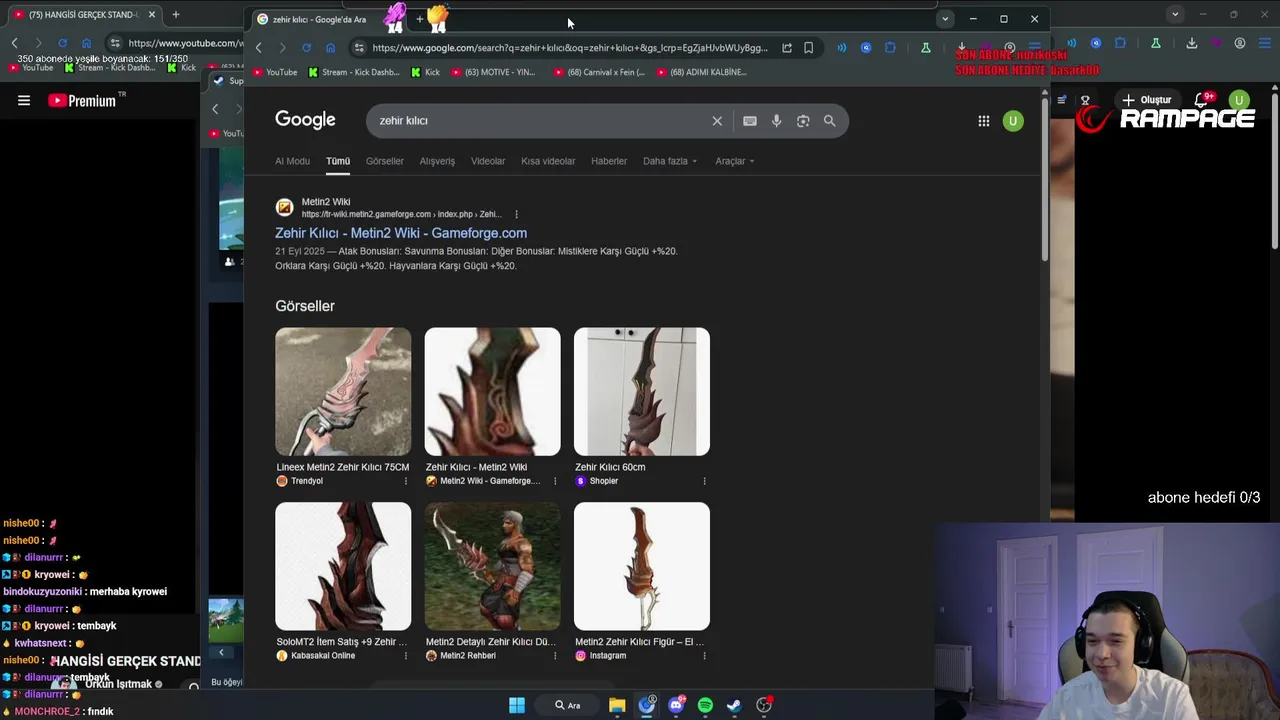The width and height of the screenshot is (1280, 720).
Task: Open more options for Metin2 Wiki result
Action: 516,214
